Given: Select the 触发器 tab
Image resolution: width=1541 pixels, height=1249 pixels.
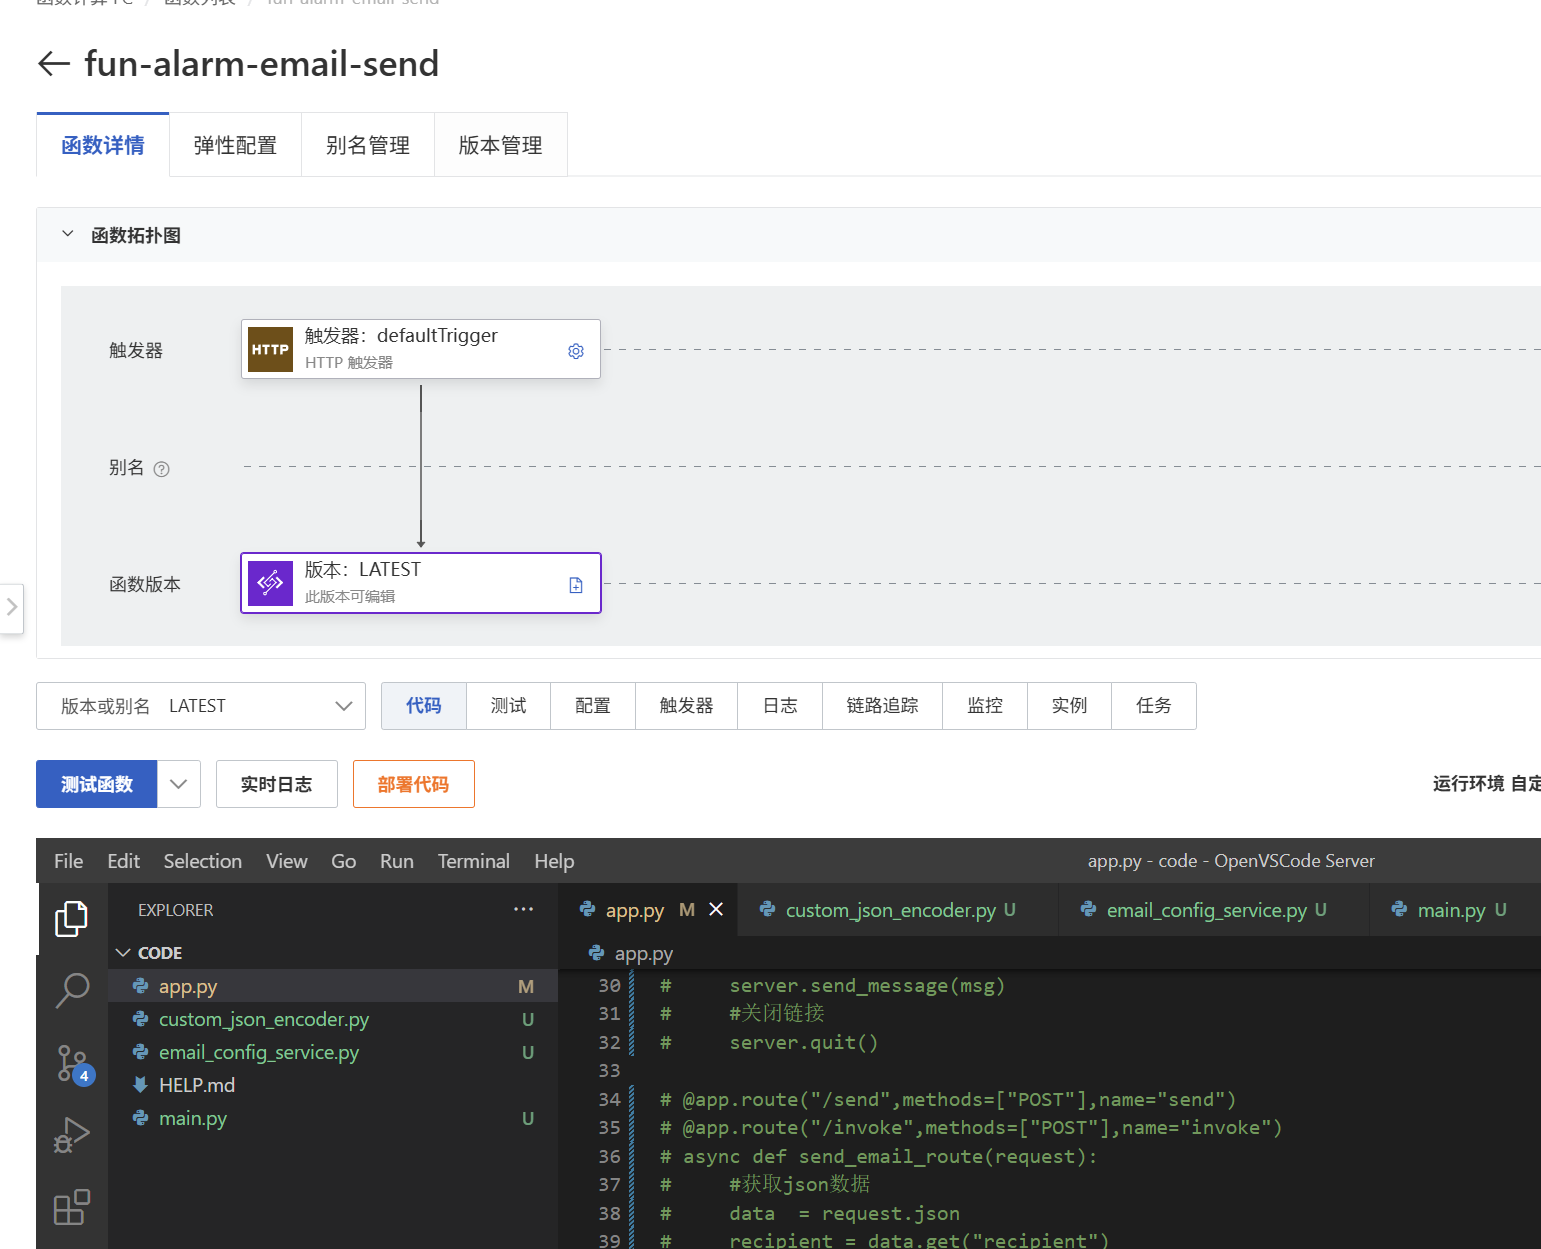Looking at the screenshot, I should click(x=687, y=706).
